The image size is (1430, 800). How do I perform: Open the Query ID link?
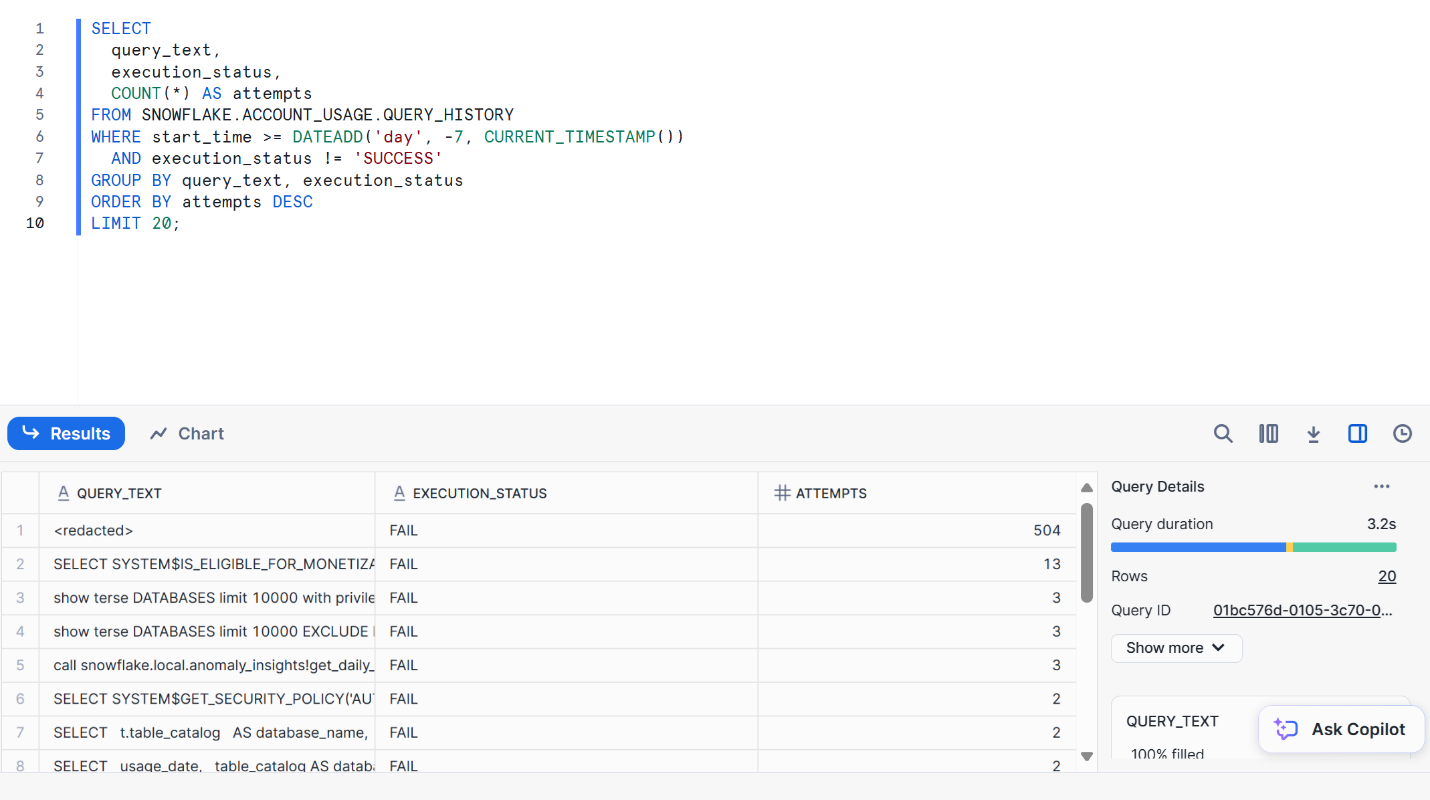tap(1303, 610)
